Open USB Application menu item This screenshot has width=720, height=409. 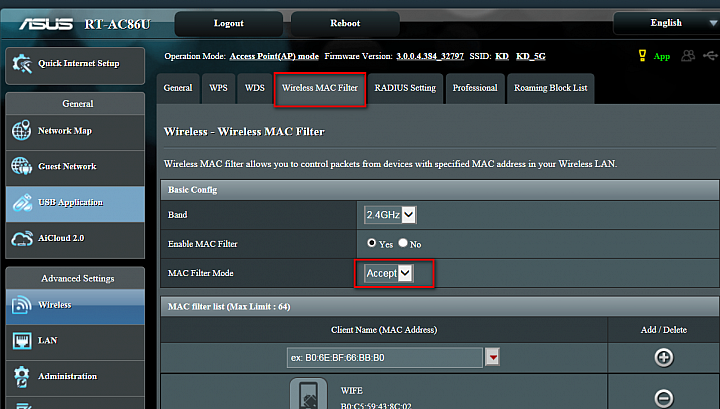(x=75, y=204)
